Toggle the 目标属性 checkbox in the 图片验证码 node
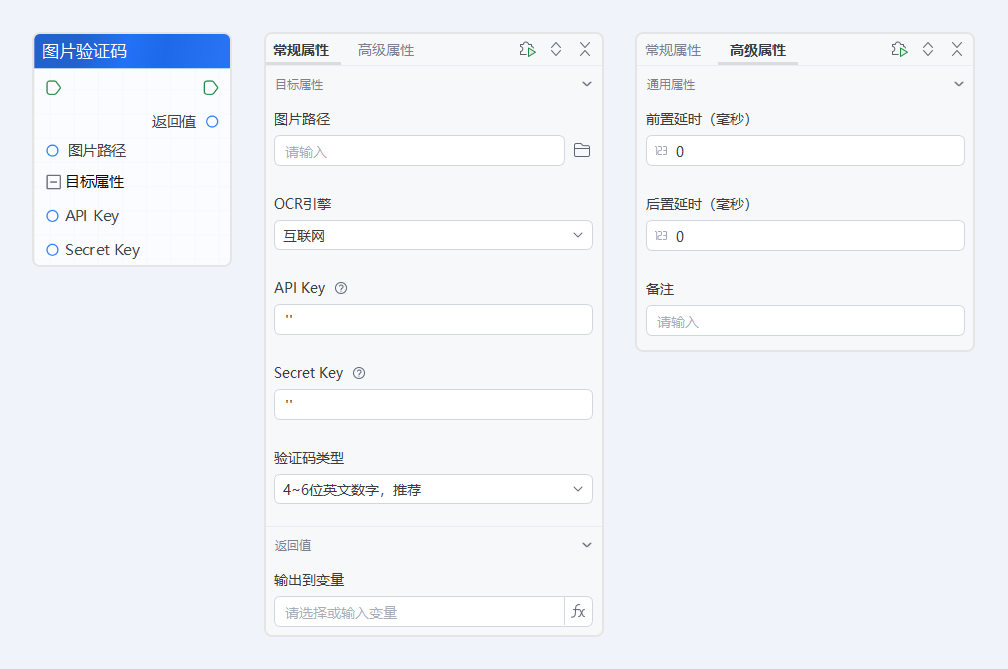Image resolution: width=1008 pixels, height=669 pixels. pyautogui.click(x=51, y=181)
